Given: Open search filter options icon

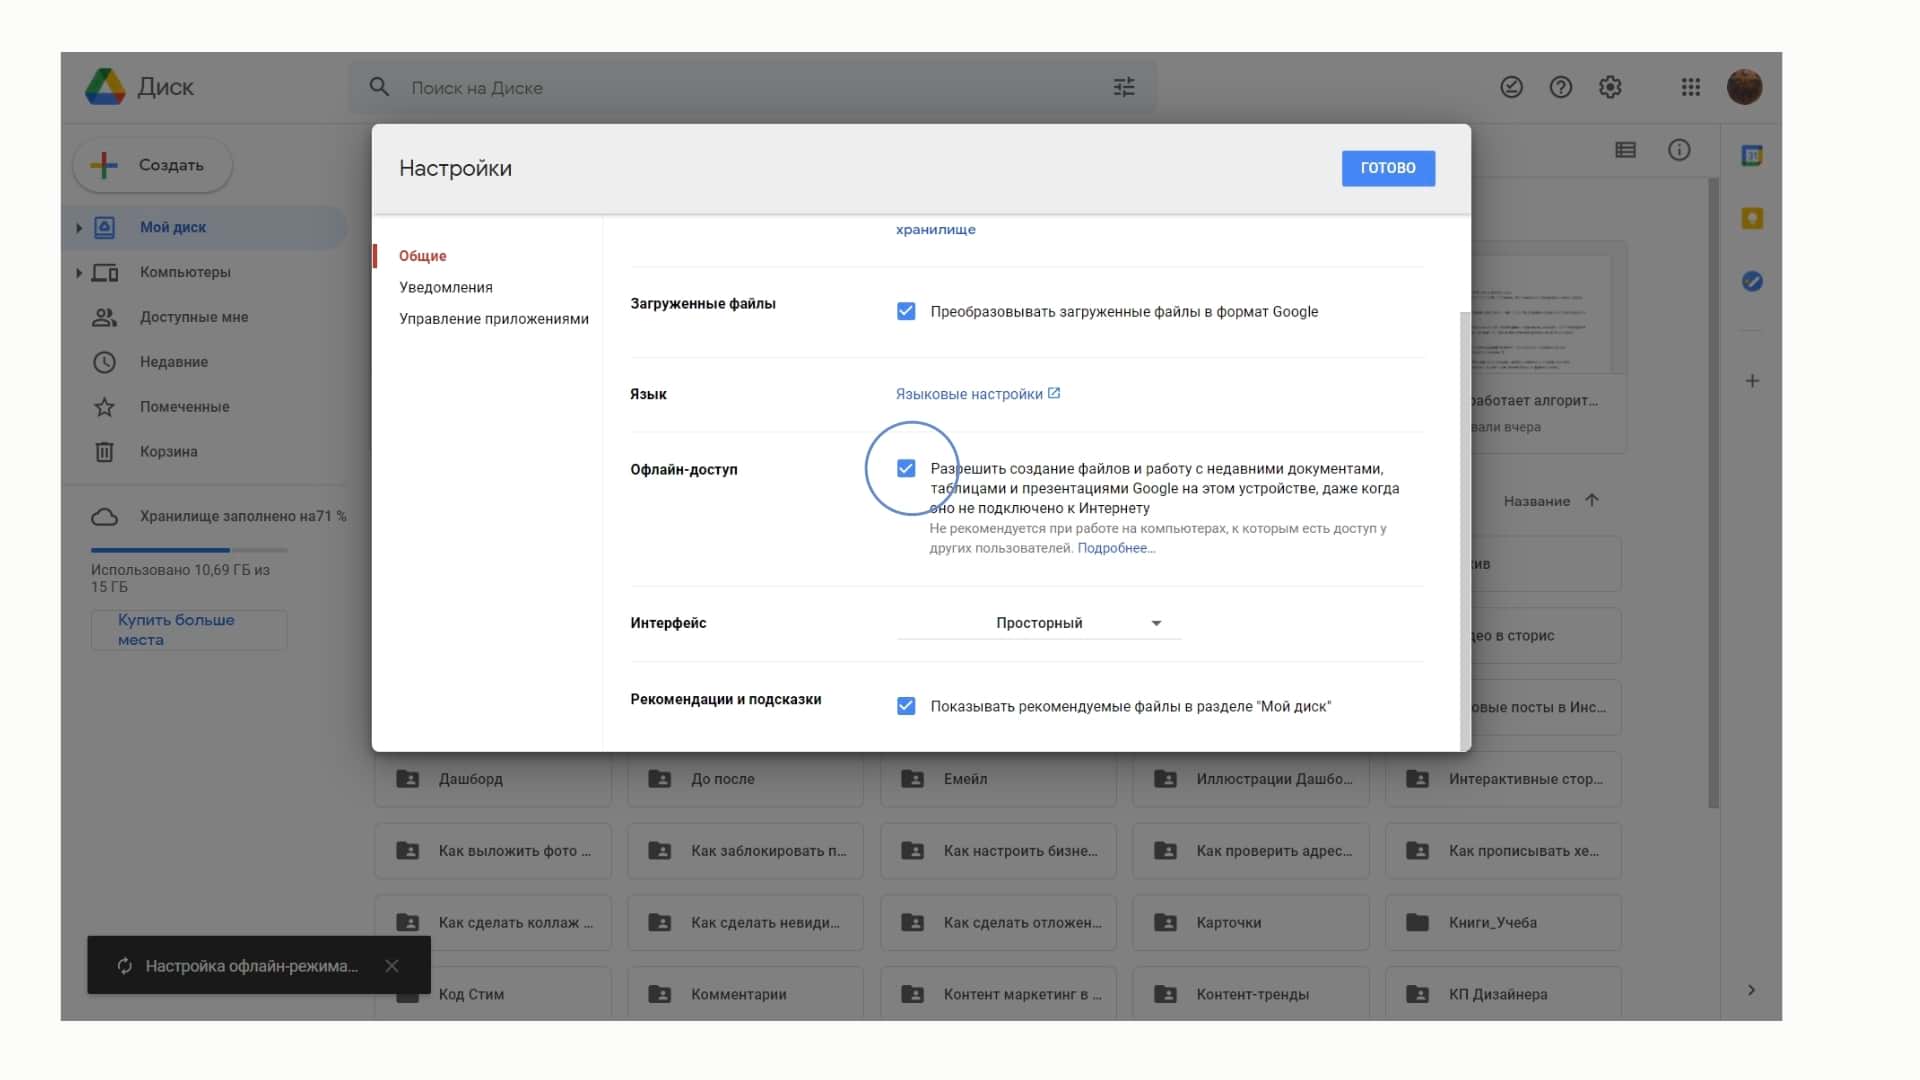Looking at the screenshot, I should point(1124,87).
